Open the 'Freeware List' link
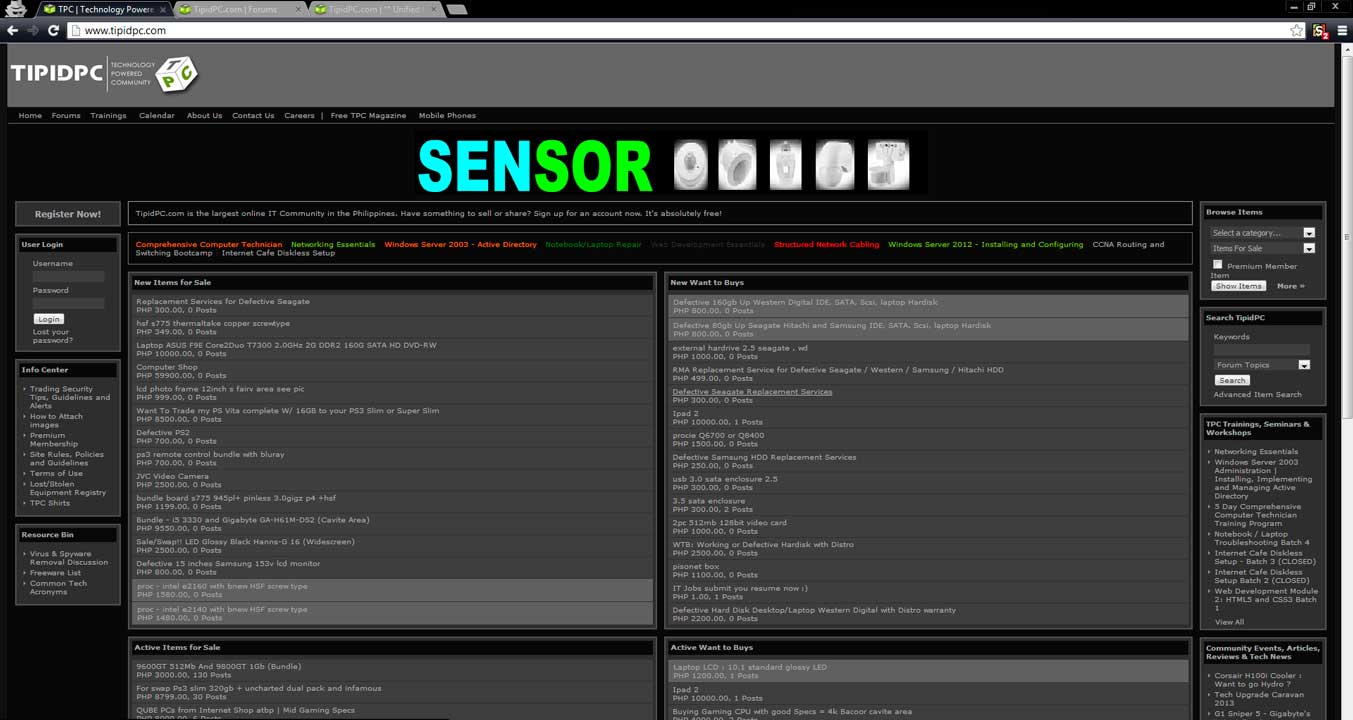 click(x=55, y=573)
